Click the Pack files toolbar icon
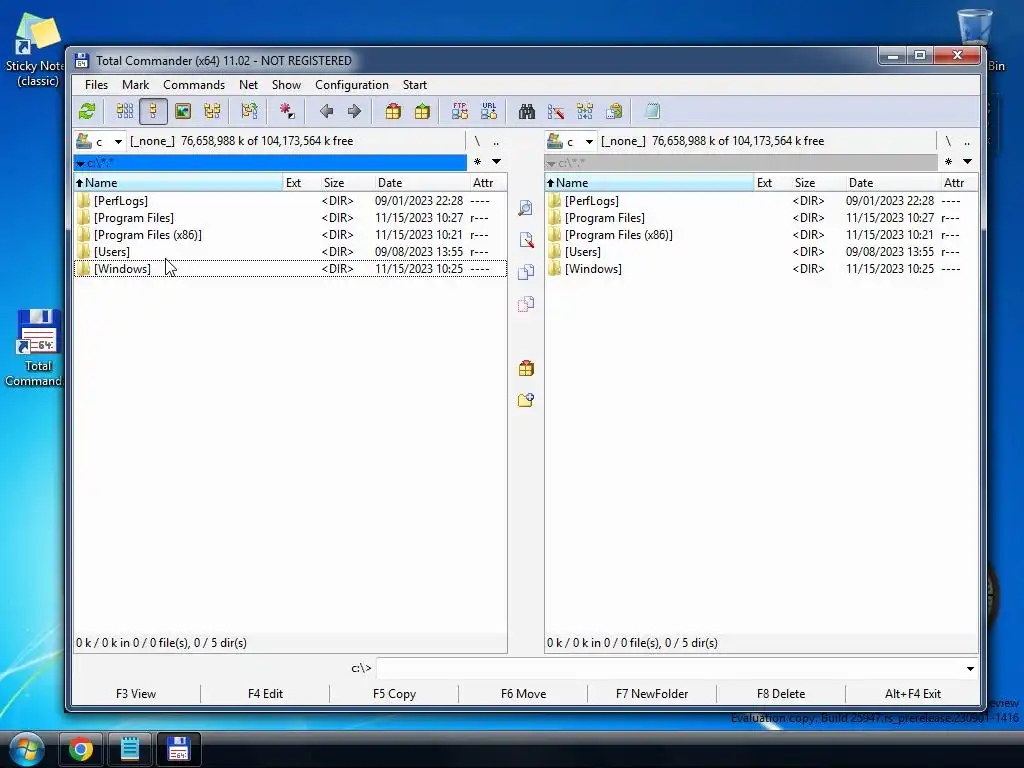 [x=393, y=111]
